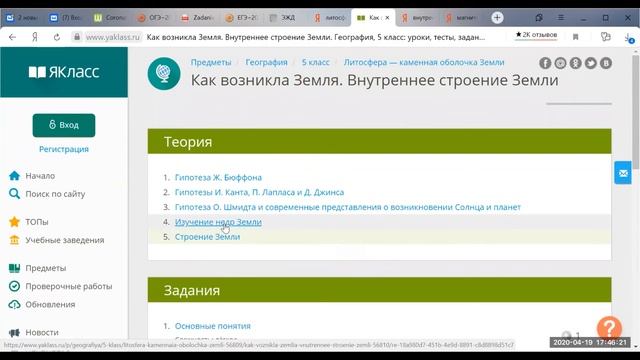The image size is (640, 360).
Task: Click the browser back arrow
Action: pos(12,37)
